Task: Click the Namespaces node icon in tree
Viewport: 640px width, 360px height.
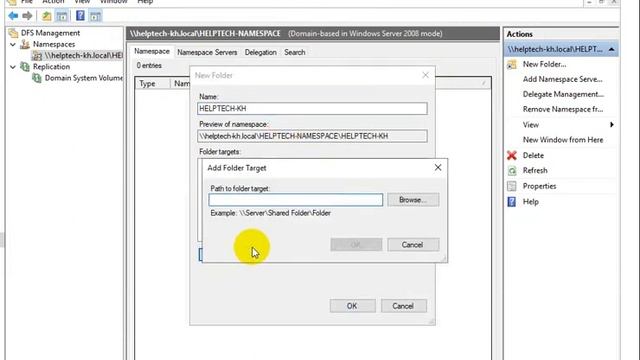Action: coord(25,44)
